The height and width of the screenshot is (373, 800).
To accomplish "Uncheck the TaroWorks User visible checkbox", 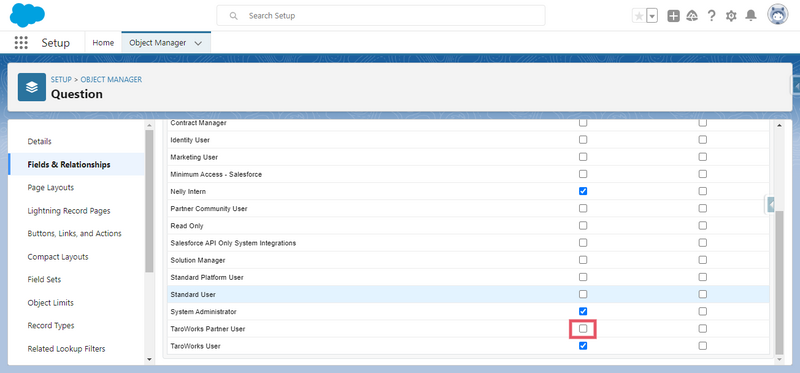I will point(583,346).
